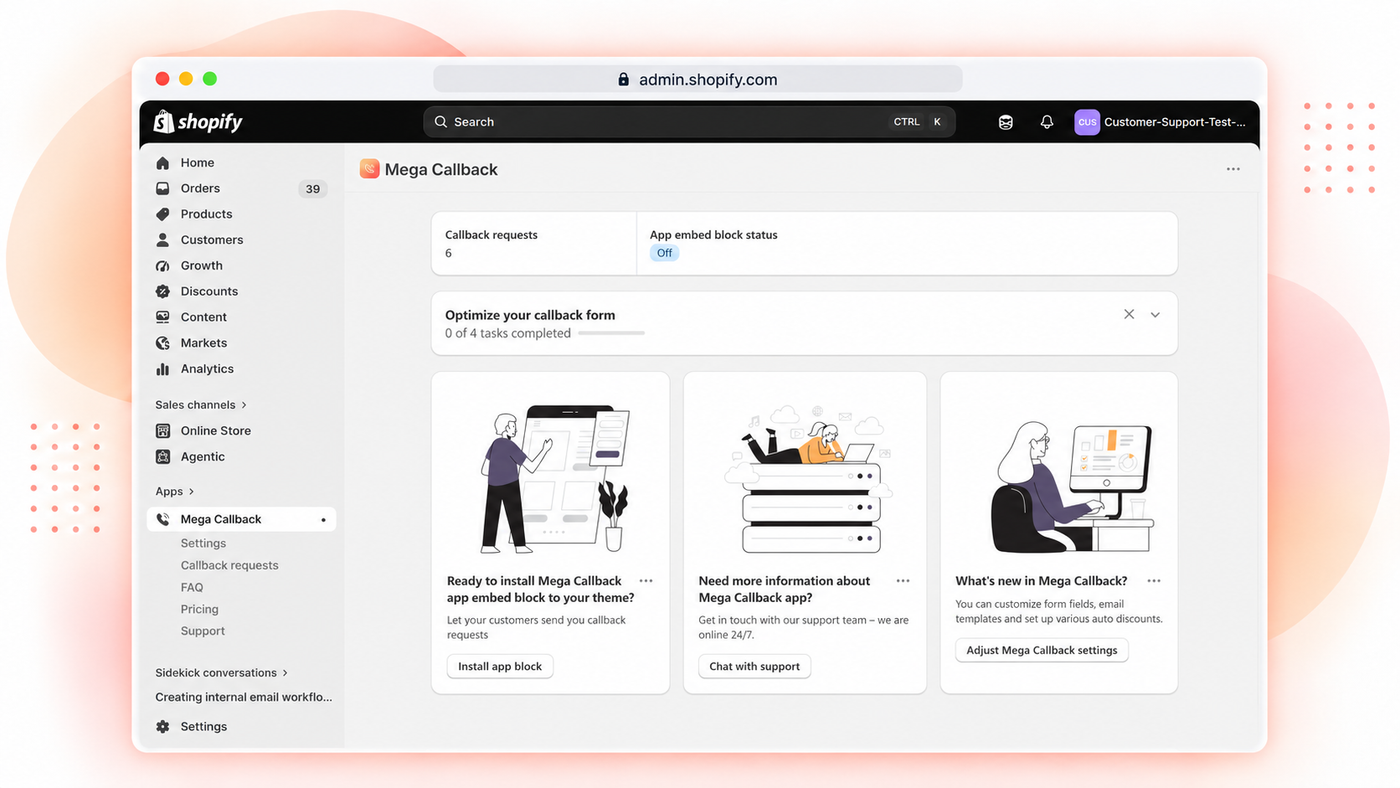Open the Discounts badge icon
Image resolution: width=1400 pixels, height=788 pixels.
tap(163, 291)
